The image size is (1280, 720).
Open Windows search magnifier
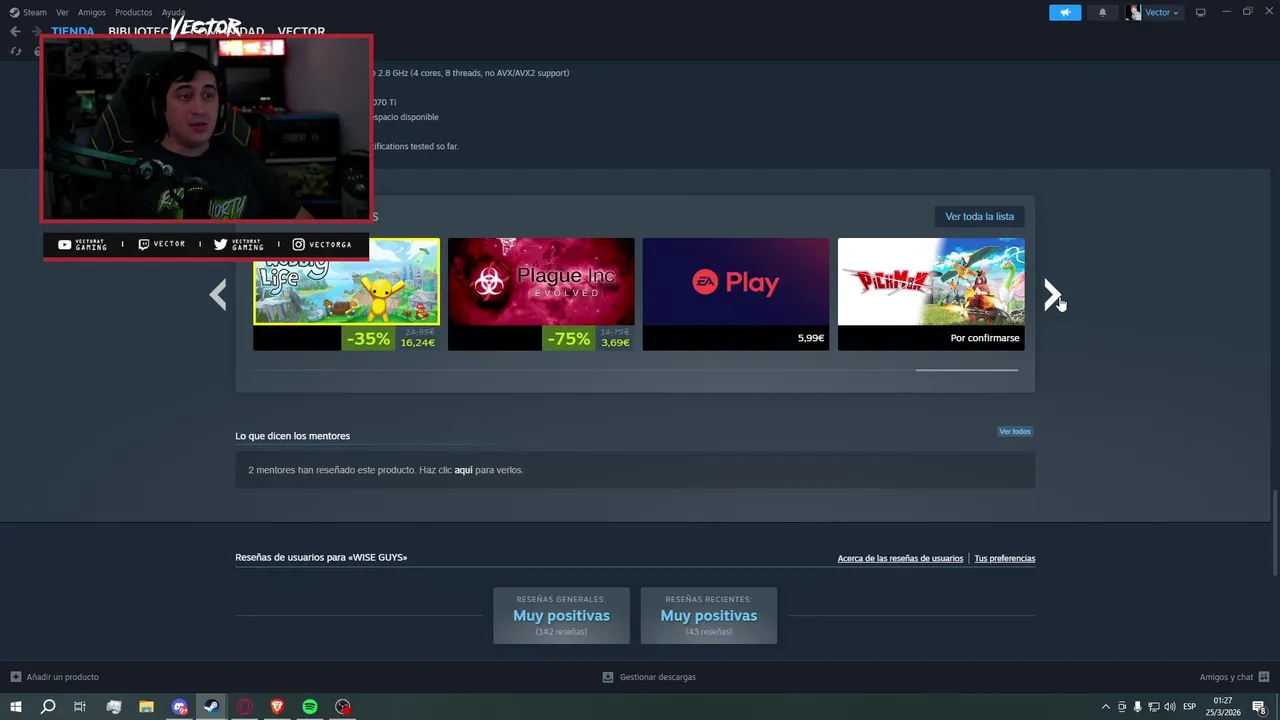click(47, 707)
